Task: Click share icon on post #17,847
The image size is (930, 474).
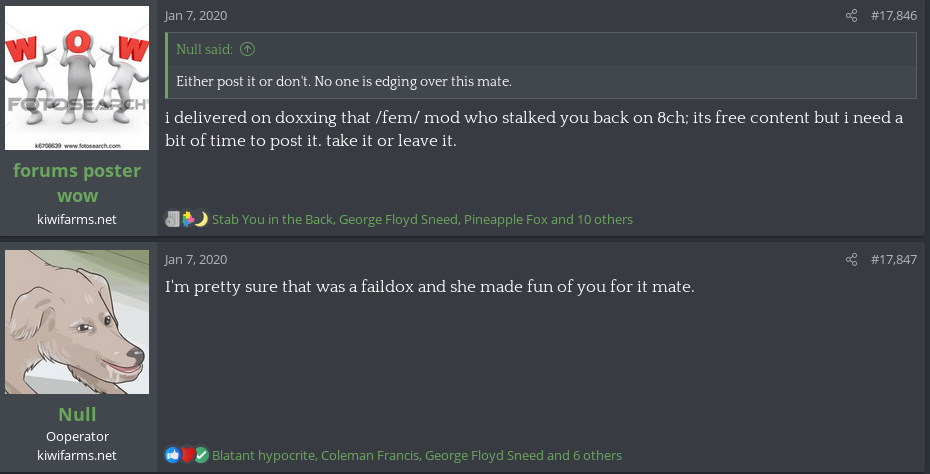Action: coord(852,260)
